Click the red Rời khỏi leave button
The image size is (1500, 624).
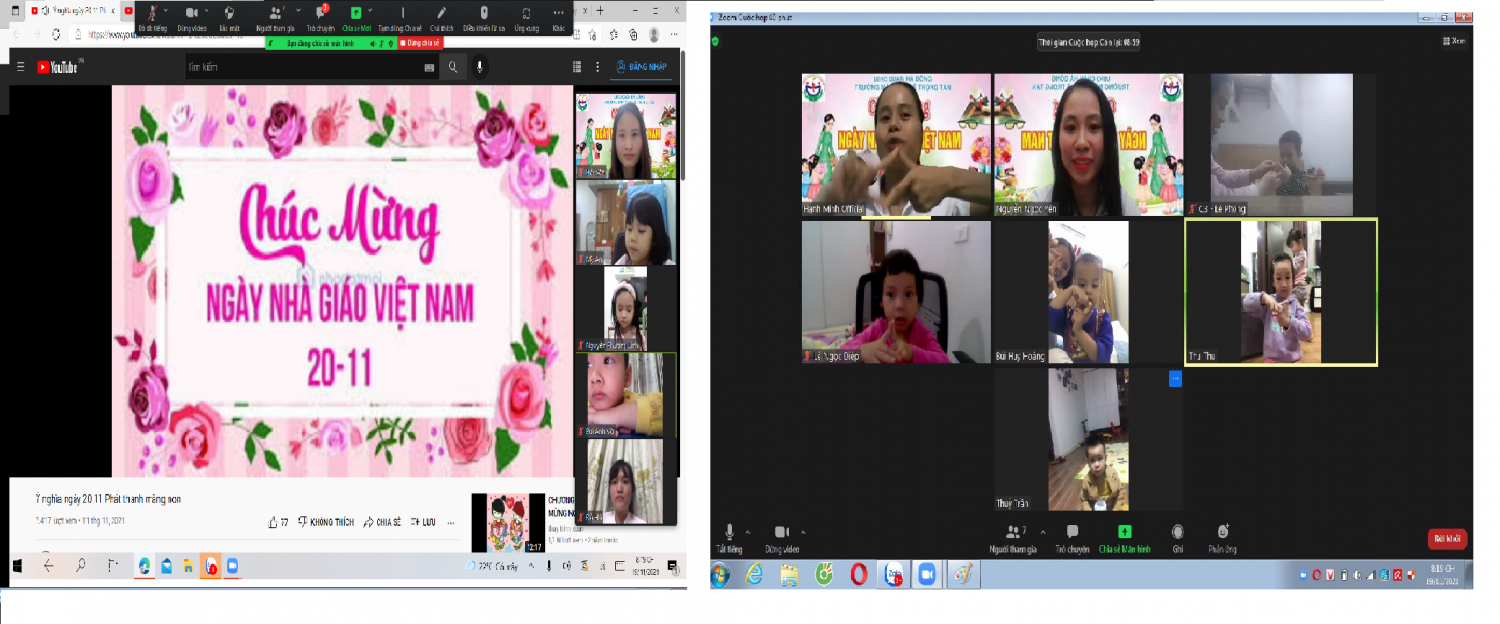coord(1447,538)
